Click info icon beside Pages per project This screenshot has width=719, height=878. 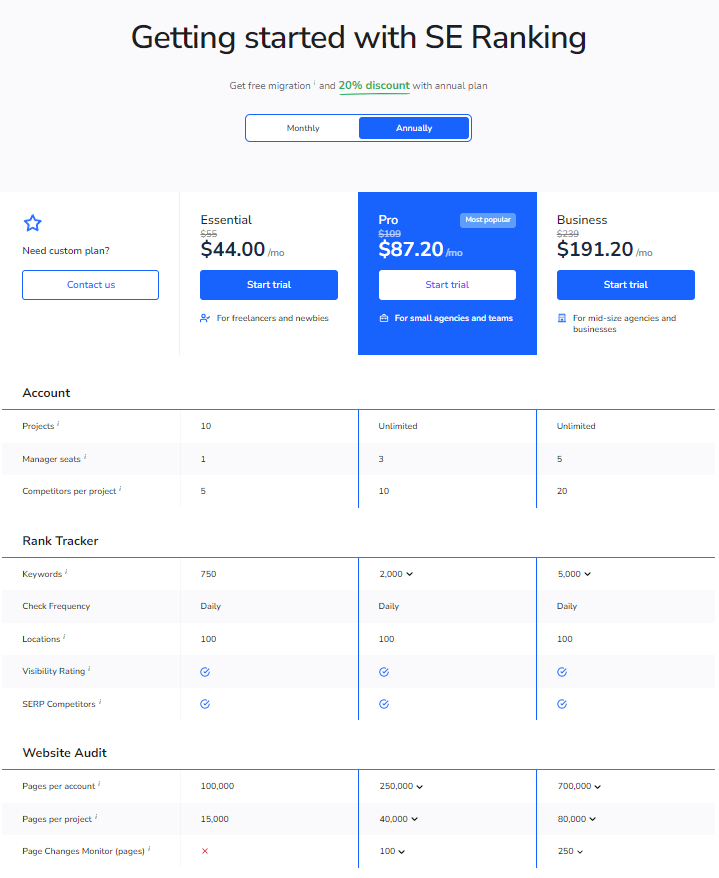(96, 816)
